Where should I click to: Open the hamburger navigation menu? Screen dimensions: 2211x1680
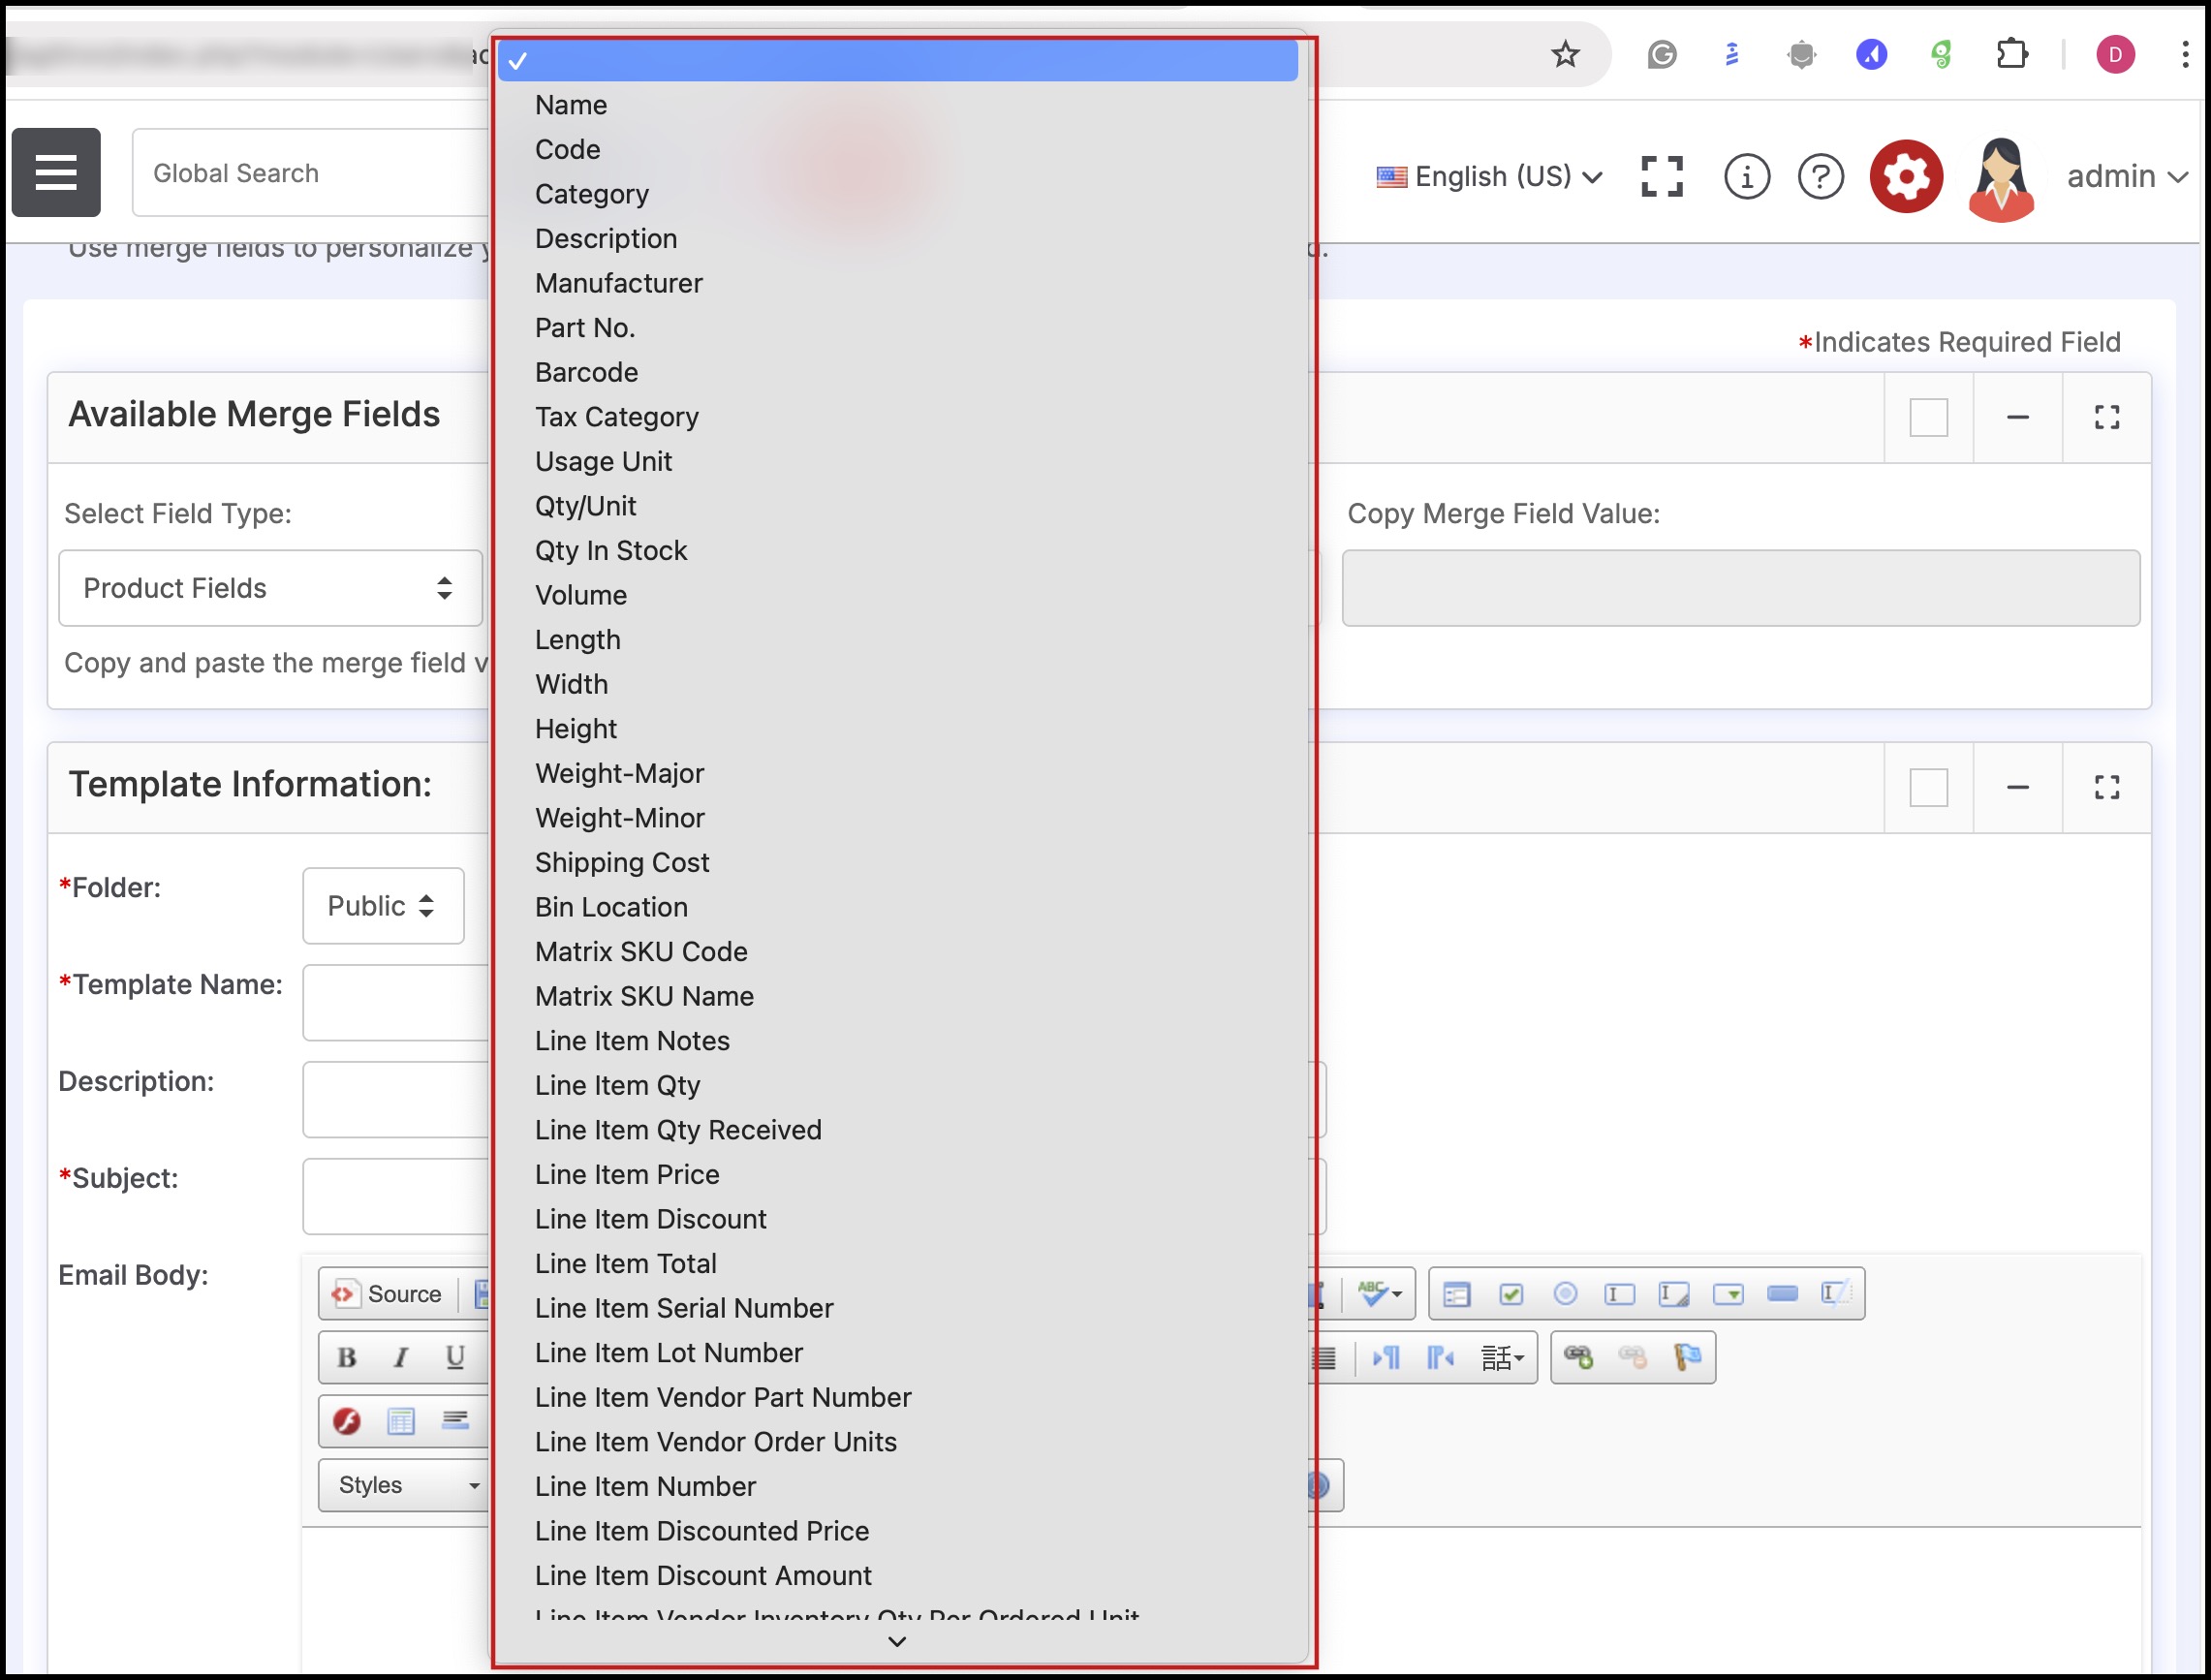tap(56, 172)
